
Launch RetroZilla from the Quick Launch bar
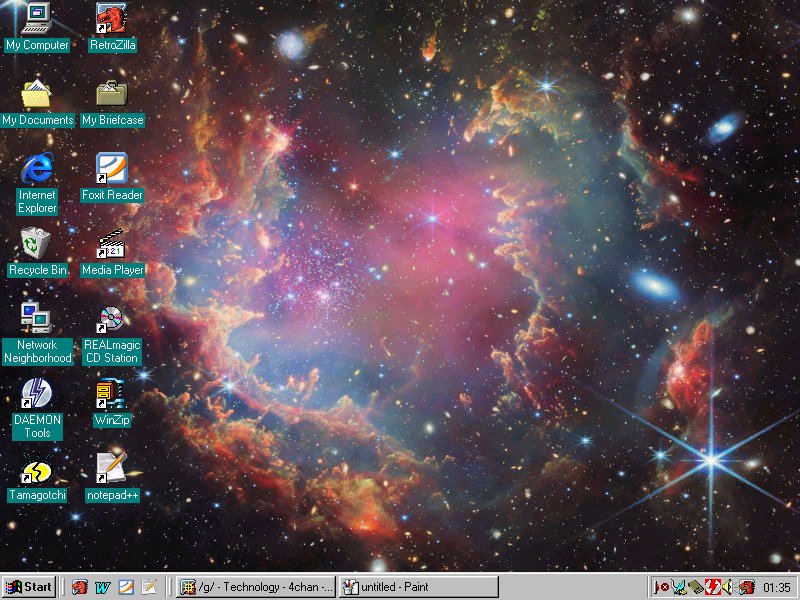click(79, 587)
